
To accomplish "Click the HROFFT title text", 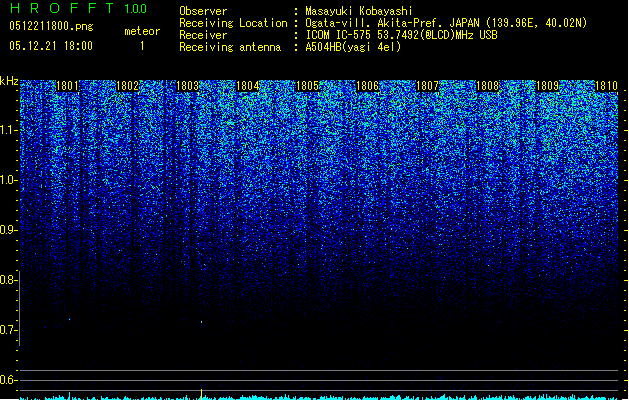I will click(x=62, y=8).
